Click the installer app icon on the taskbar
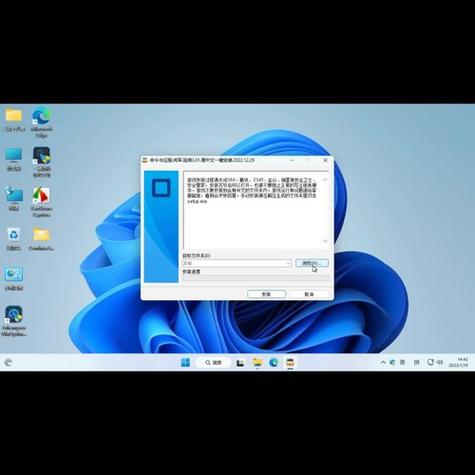Image resolution: width=475 pixels, height=475 pixels. 290,362
